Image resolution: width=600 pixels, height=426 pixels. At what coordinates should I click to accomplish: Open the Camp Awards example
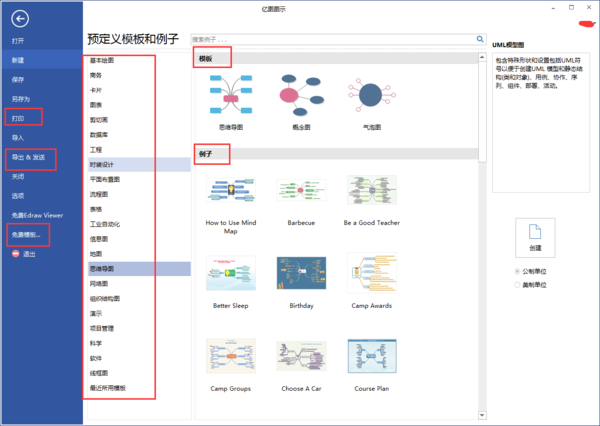click(x=372, y=282)
